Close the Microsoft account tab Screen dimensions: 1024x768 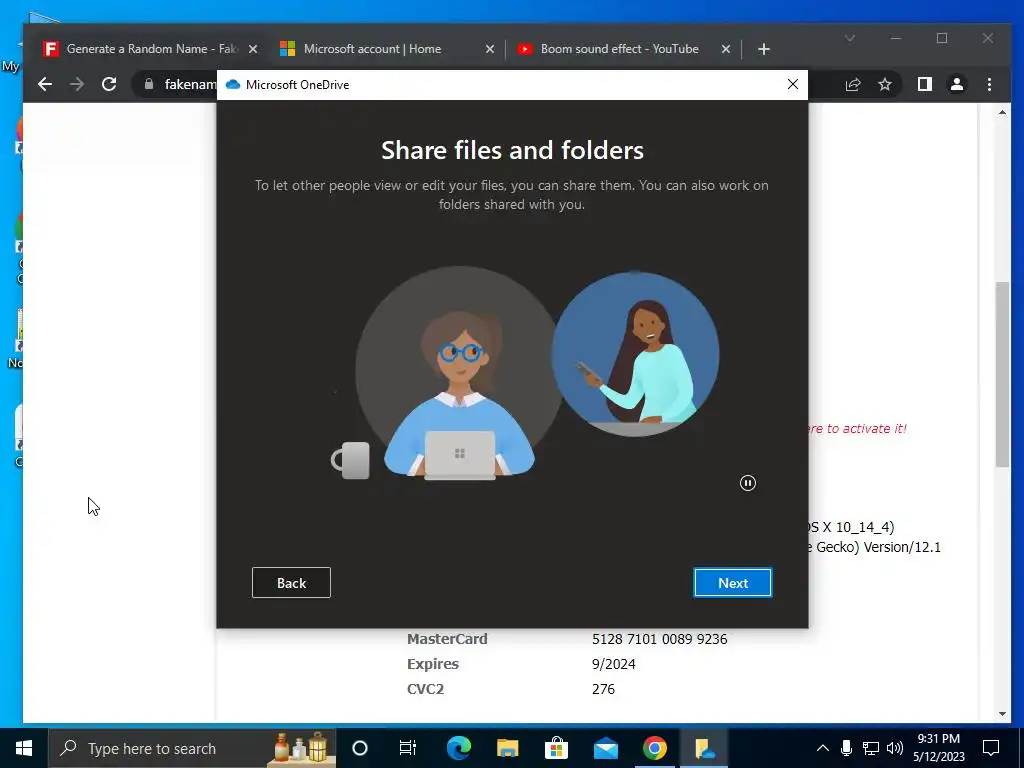pyautogui.click(x=490, y=49)
